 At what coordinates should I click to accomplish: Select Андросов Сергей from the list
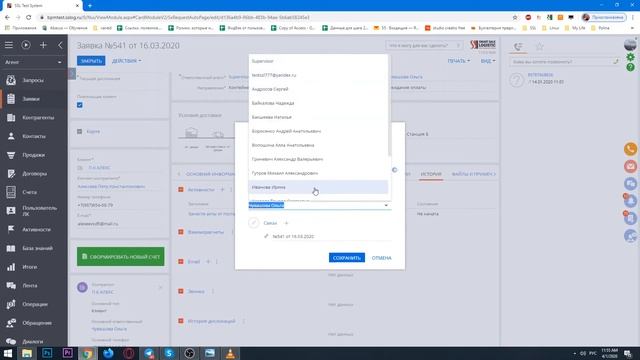coord(318,89)
